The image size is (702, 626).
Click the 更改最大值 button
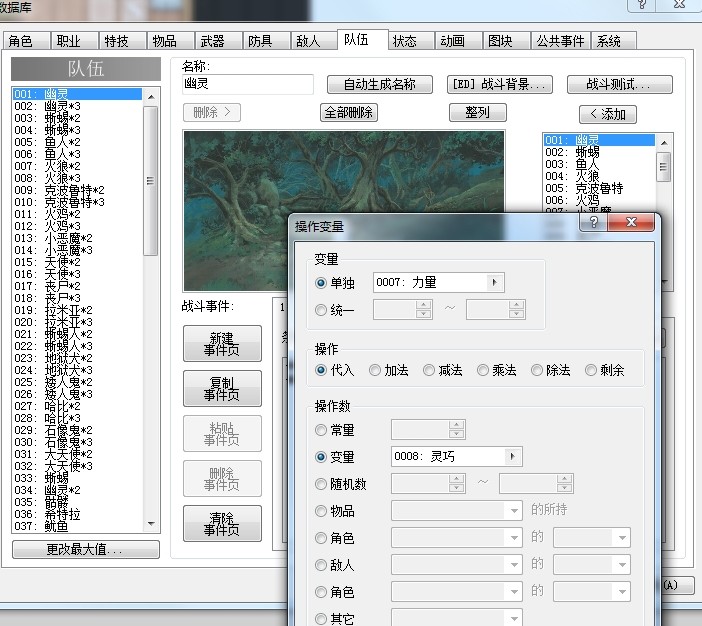click(x=86, y=549)
